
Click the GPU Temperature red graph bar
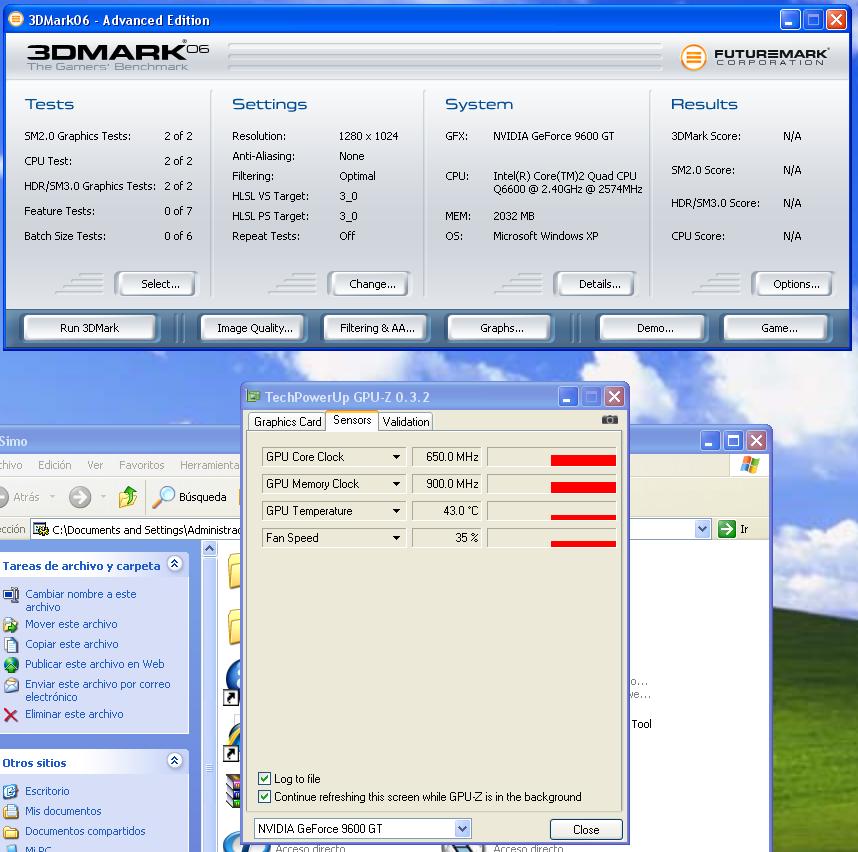point(583,516)
